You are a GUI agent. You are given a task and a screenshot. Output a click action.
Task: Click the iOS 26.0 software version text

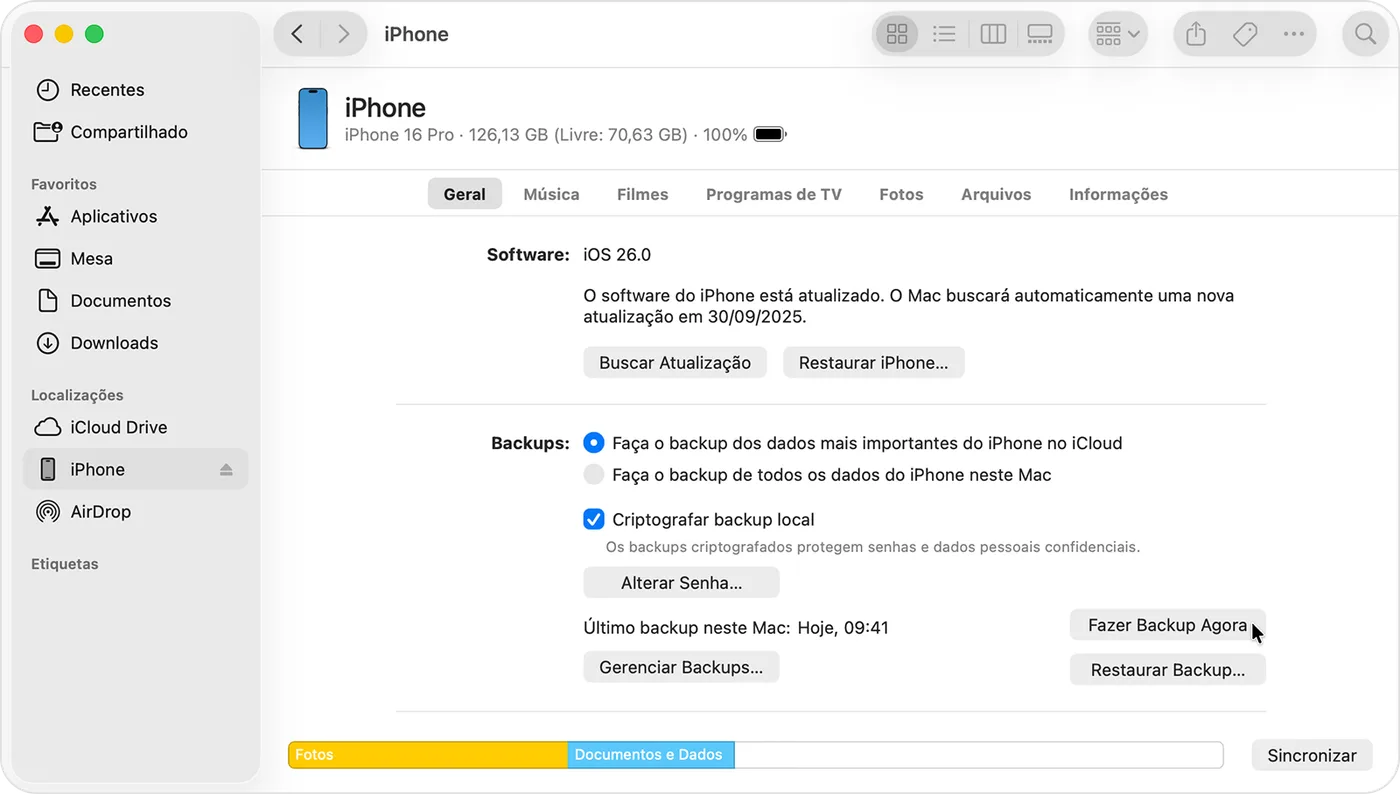point(617,254)
